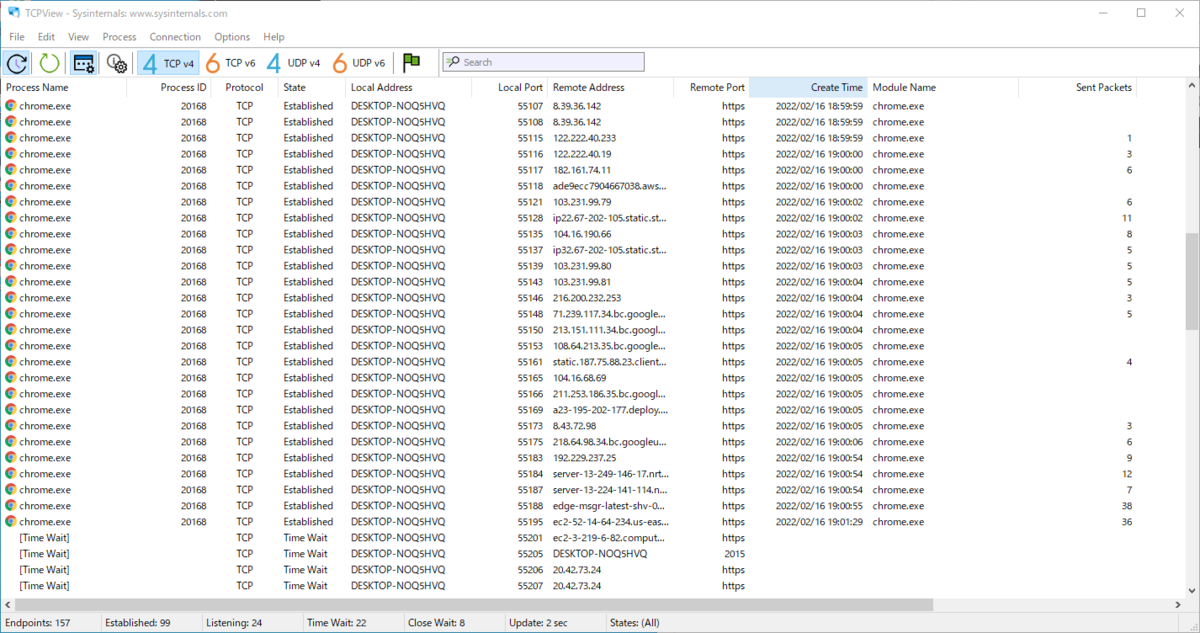Click Chrome icon in row with port 55121
The height and width of the screenshot is (633, 1200).
11,201
